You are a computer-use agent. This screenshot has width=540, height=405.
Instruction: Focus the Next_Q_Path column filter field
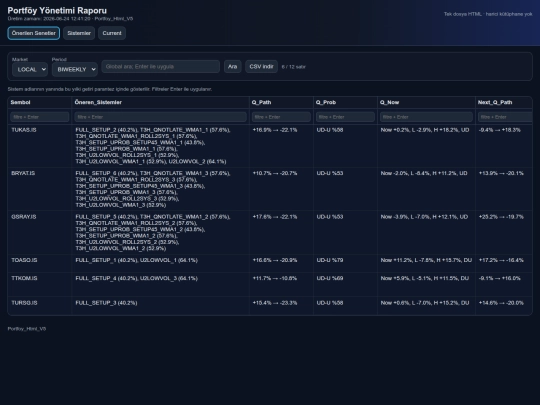point(505,117)
